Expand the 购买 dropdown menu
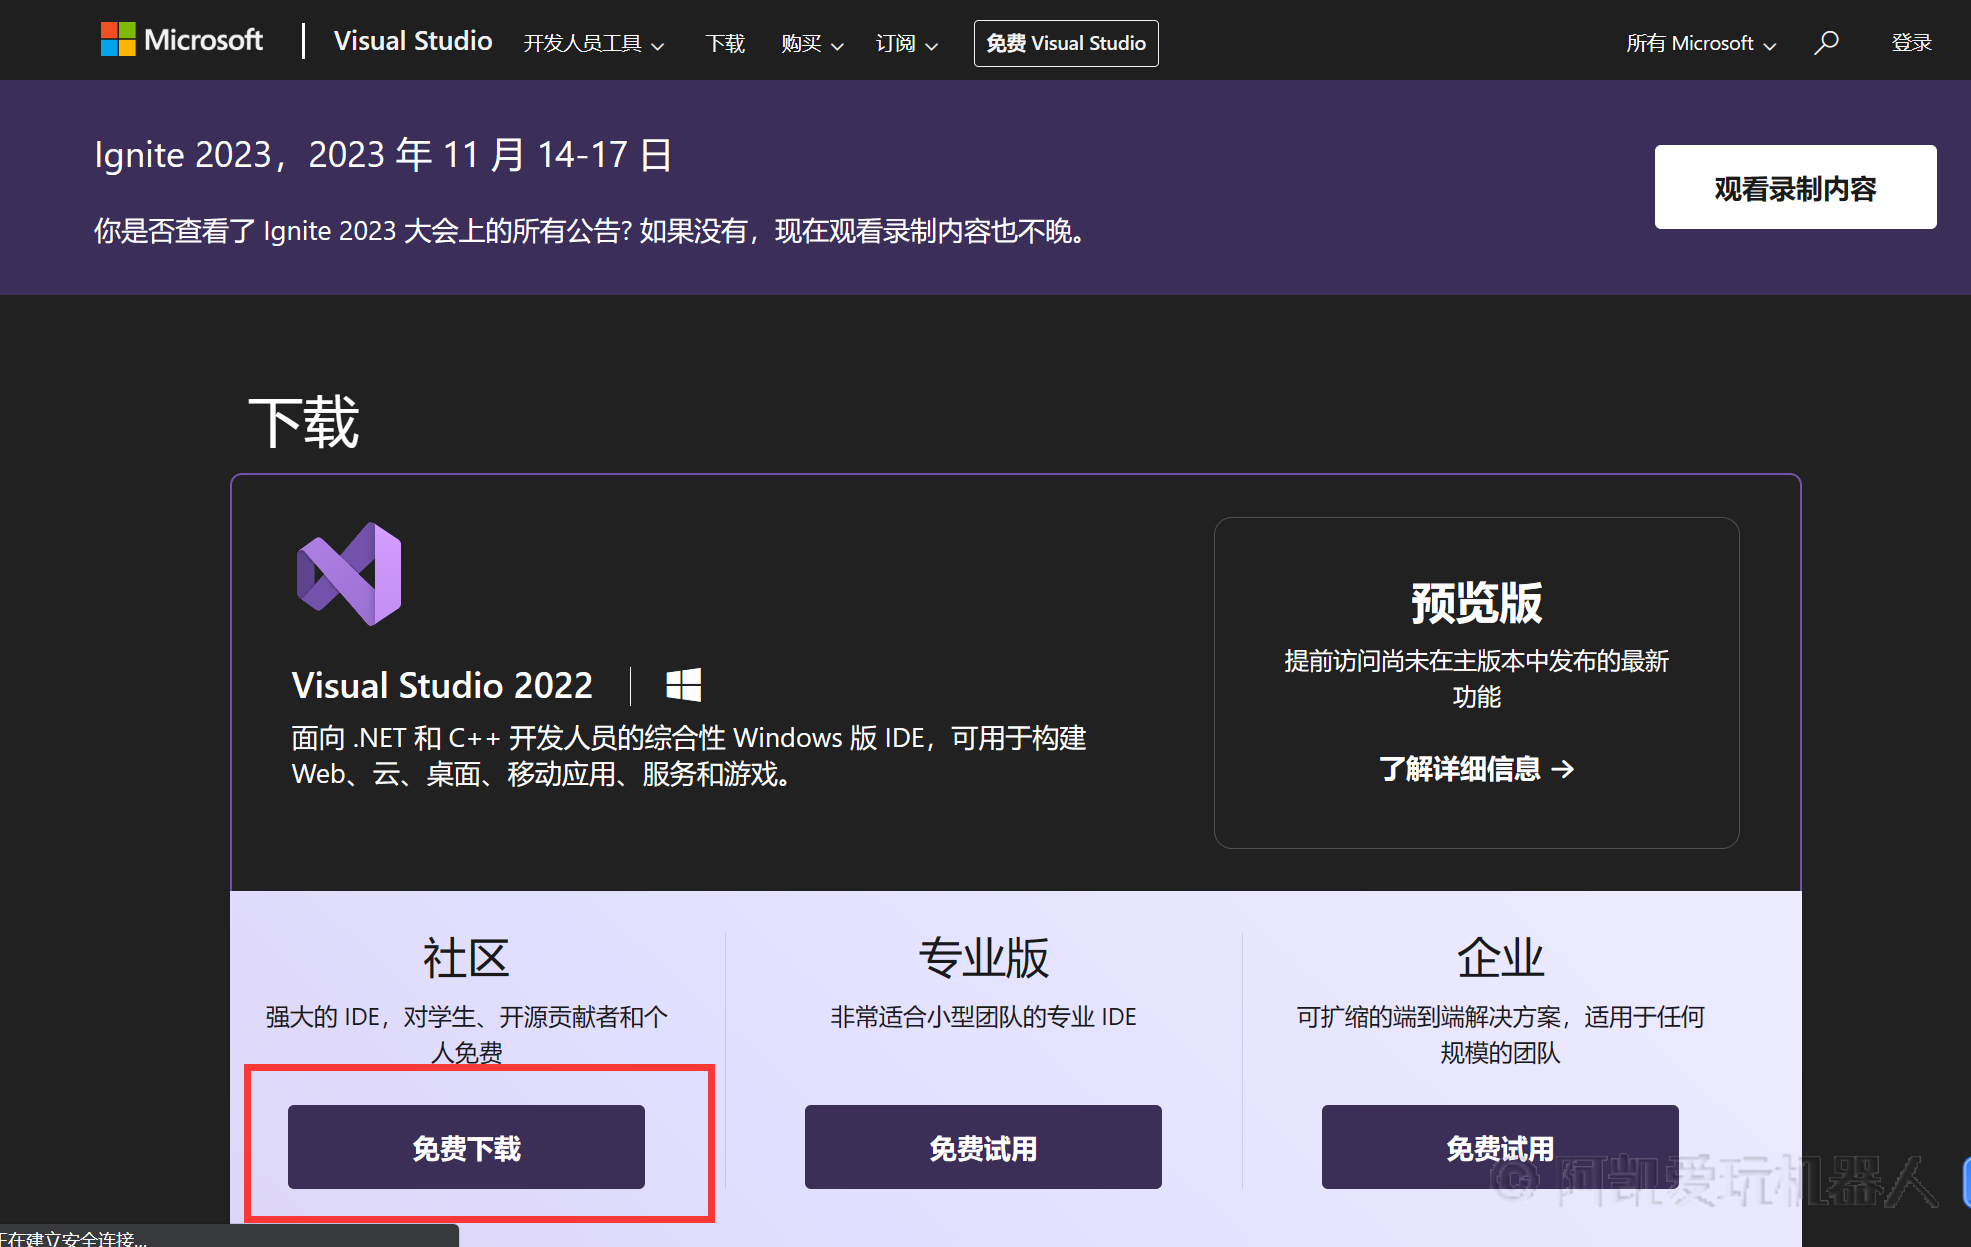Screen dimensions: 1971x1247 812,43
